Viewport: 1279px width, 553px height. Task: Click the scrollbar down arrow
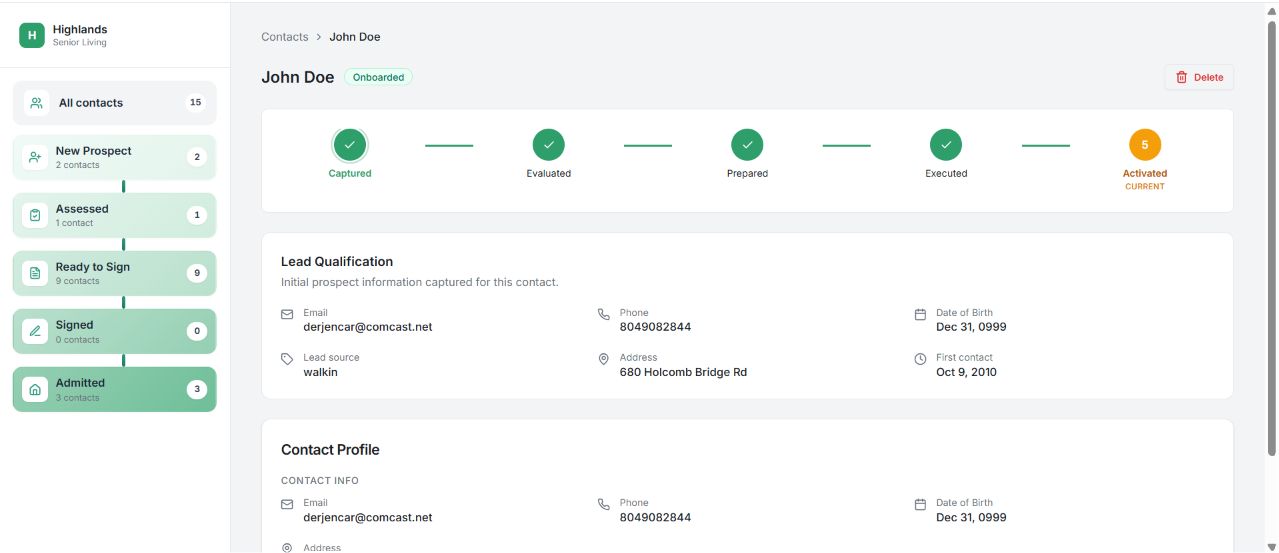click(x=1272, y=545)
